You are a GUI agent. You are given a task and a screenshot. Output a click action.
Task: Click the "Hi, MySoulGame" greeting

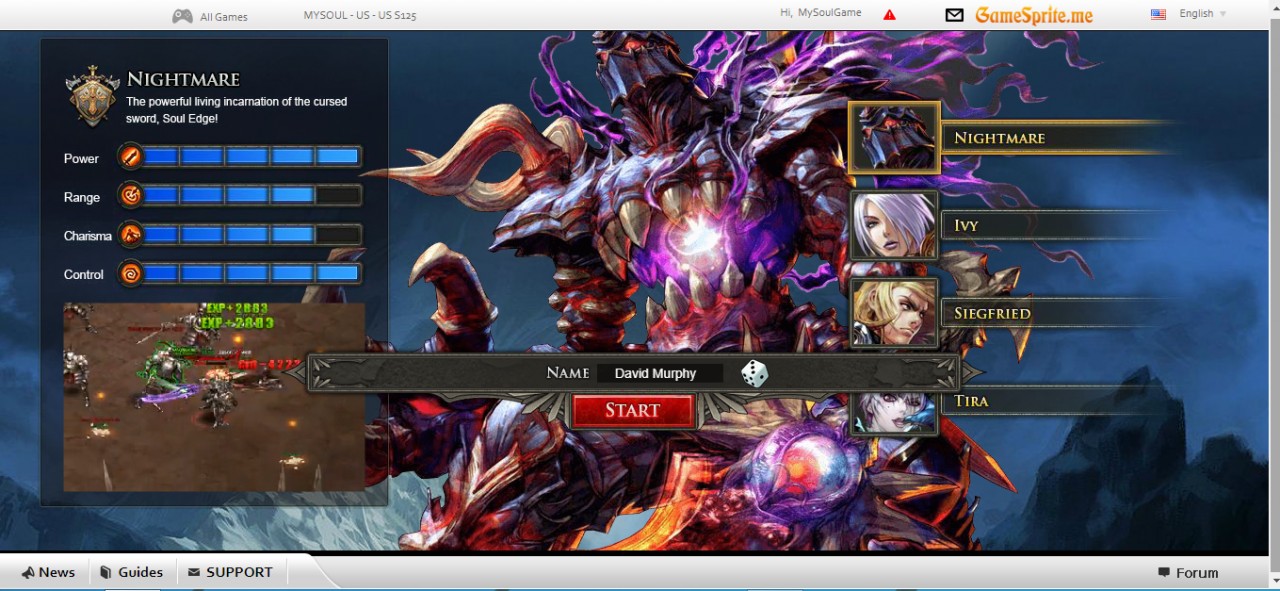pos(820,13)
